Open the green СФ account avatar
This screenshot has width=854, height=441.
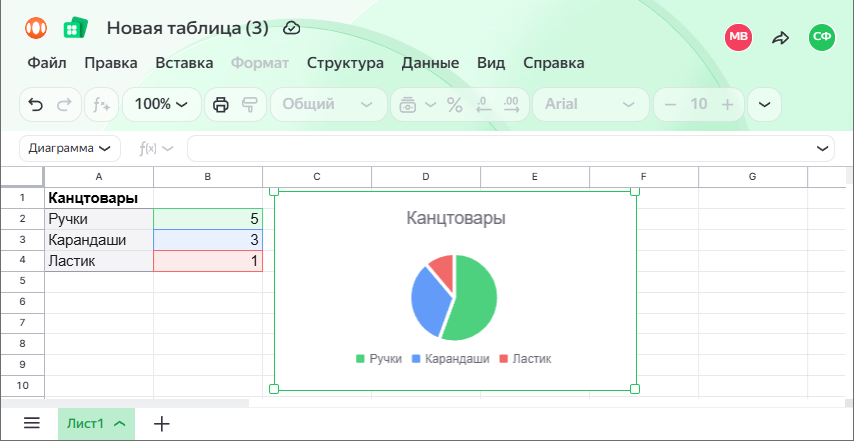coord(822,37)
